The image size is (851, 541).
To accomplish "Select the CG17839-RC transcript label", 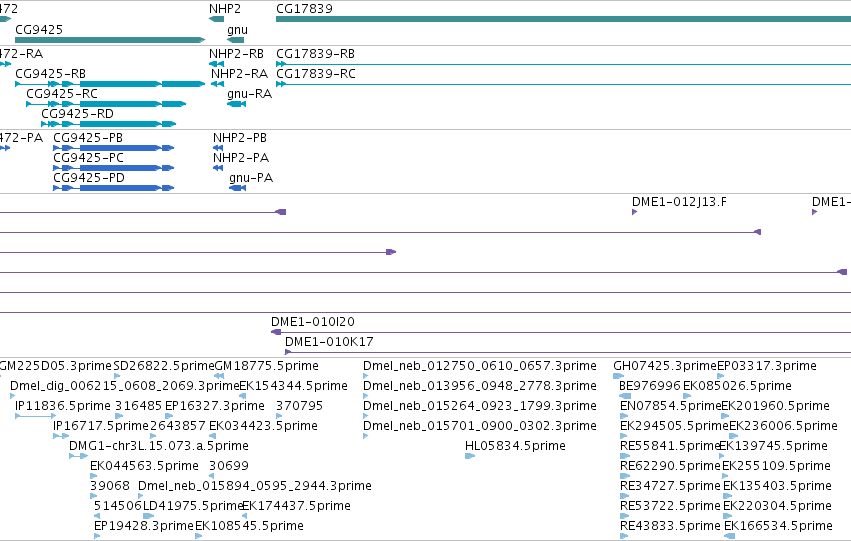I will point(316,74).
